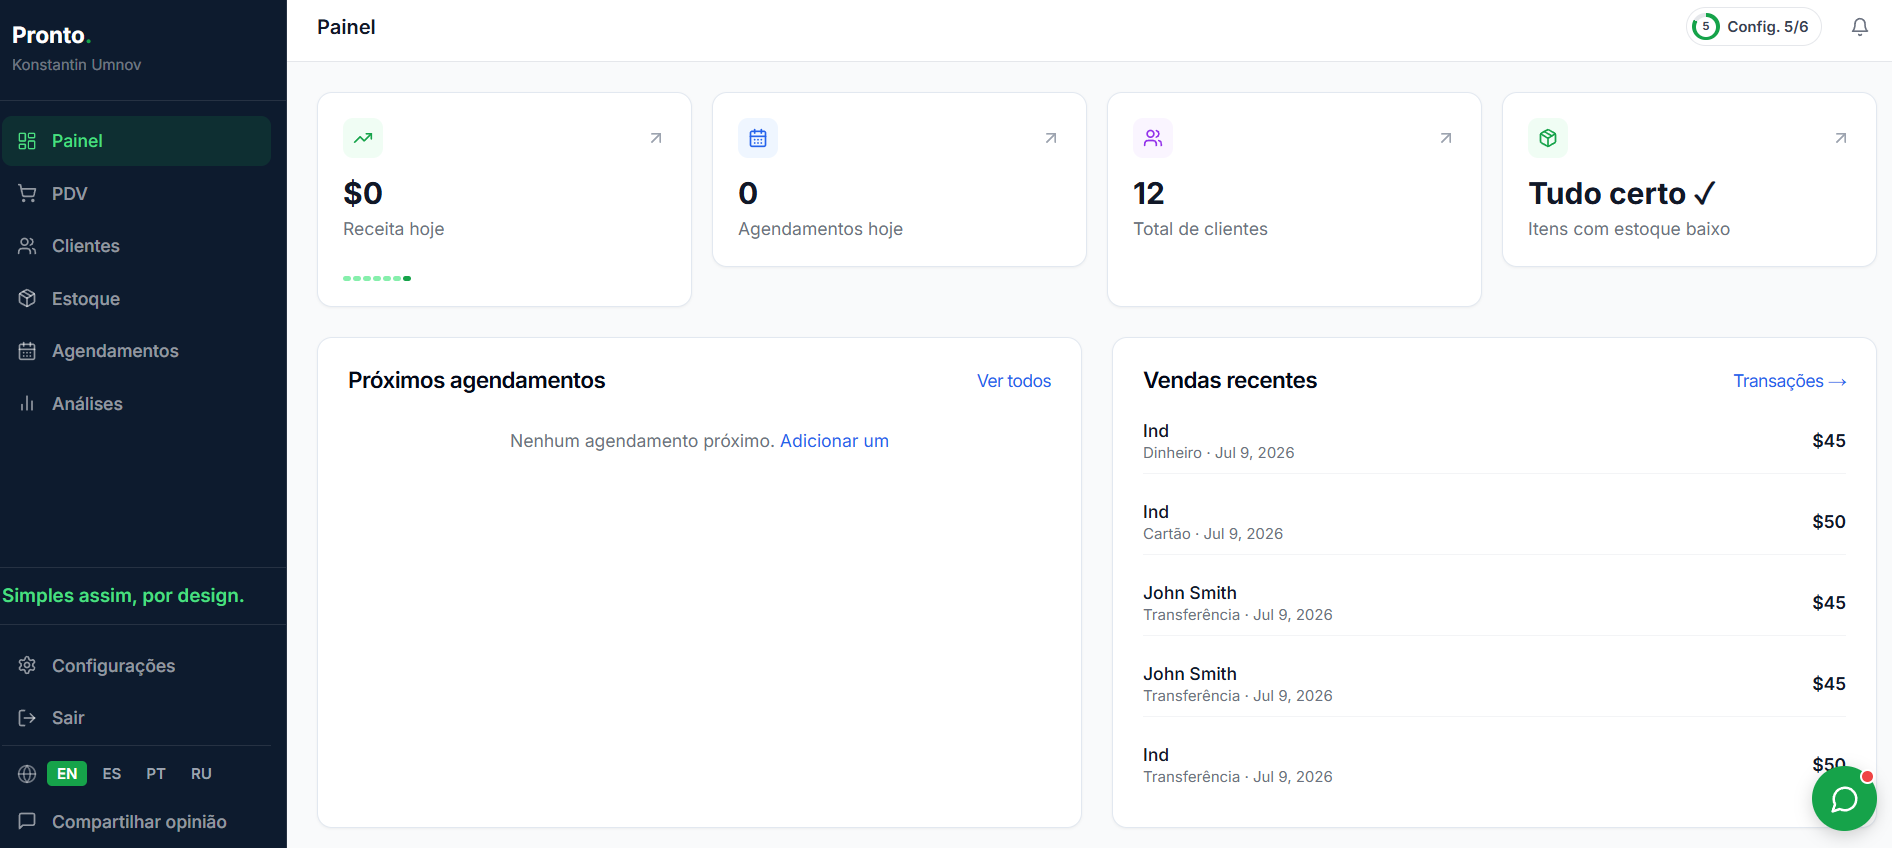Screen dimensions: 1892x848
Task: Click Tudo certo ✓ status text
Action: coord(1622,193)
